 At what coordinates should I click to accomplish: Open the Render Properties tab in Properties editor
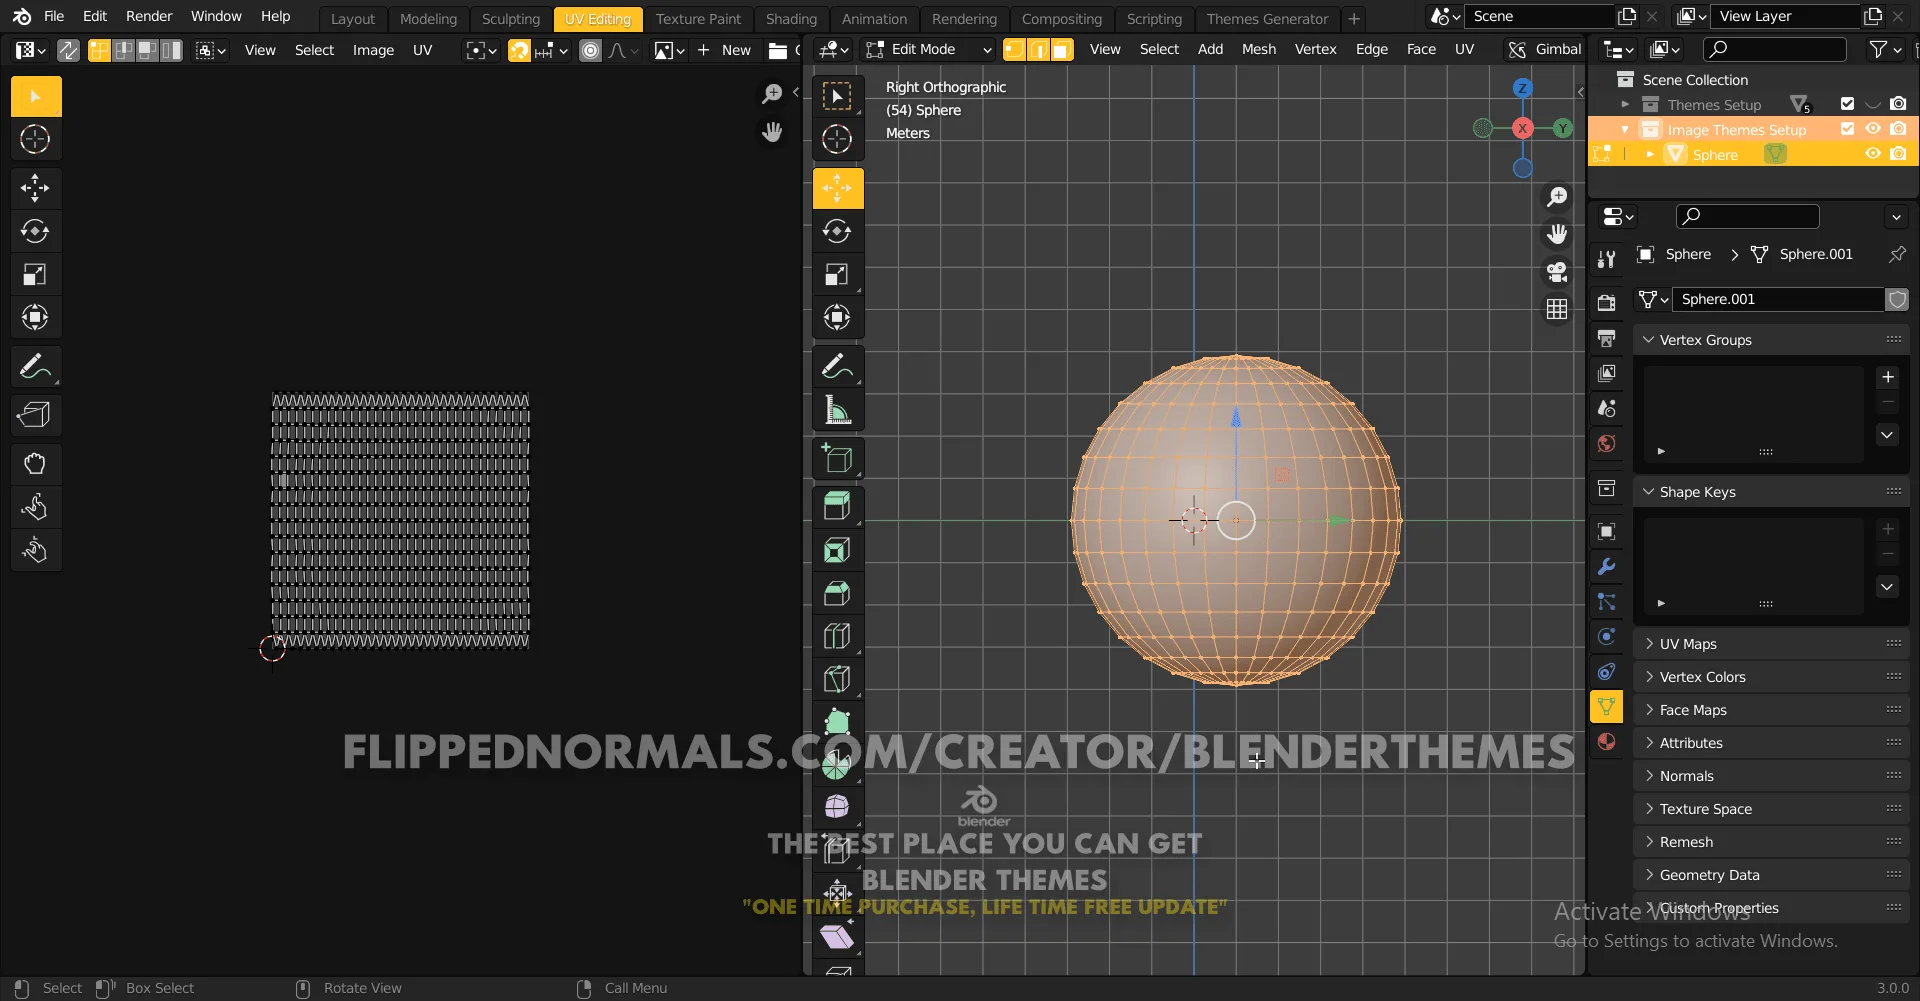(x=1607, y=302)
